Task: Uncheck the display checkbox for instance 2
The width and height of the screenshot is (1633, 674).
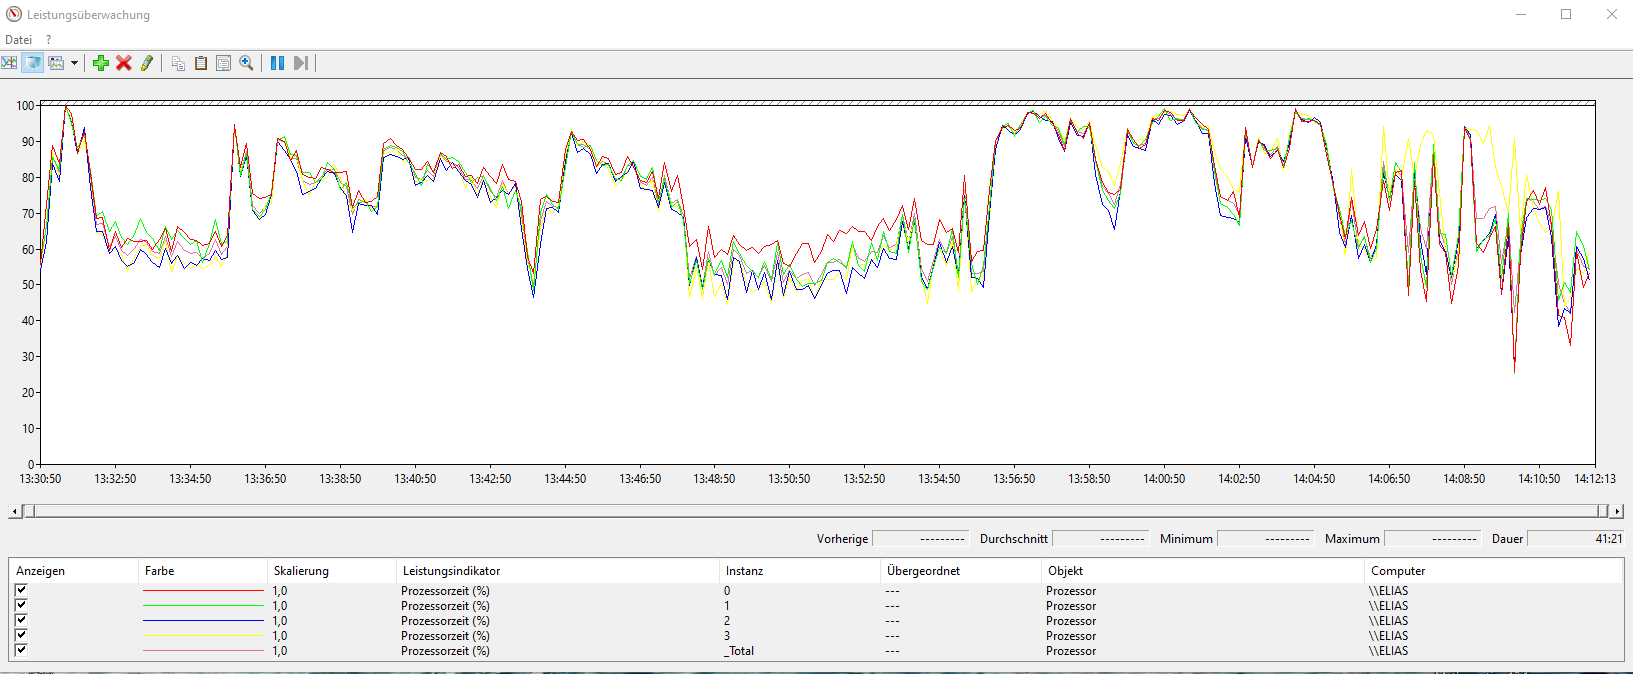Action: point(21,620)
